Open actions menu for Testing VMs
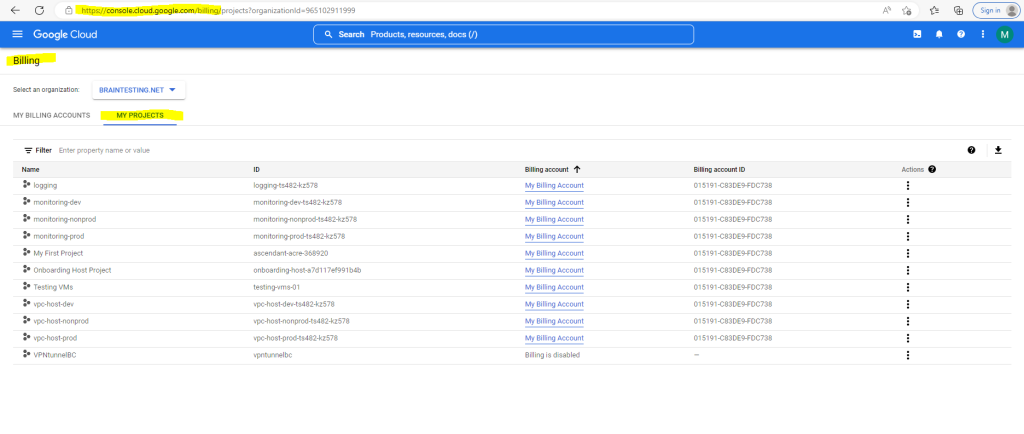Image resolution: width=1024 pixels, height=434 pixels. tap(908, 287)
